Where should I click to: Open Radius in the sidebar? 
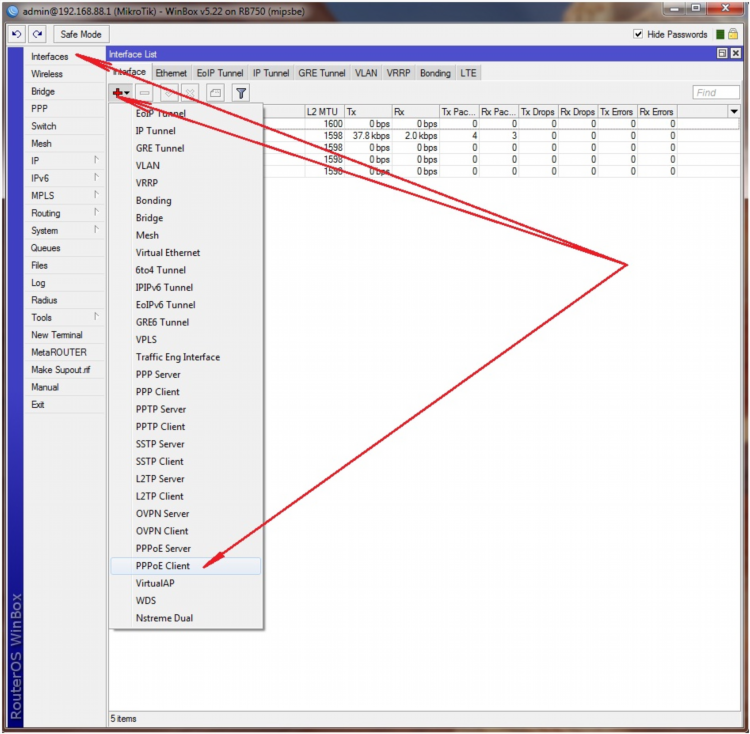coord(64,300)
